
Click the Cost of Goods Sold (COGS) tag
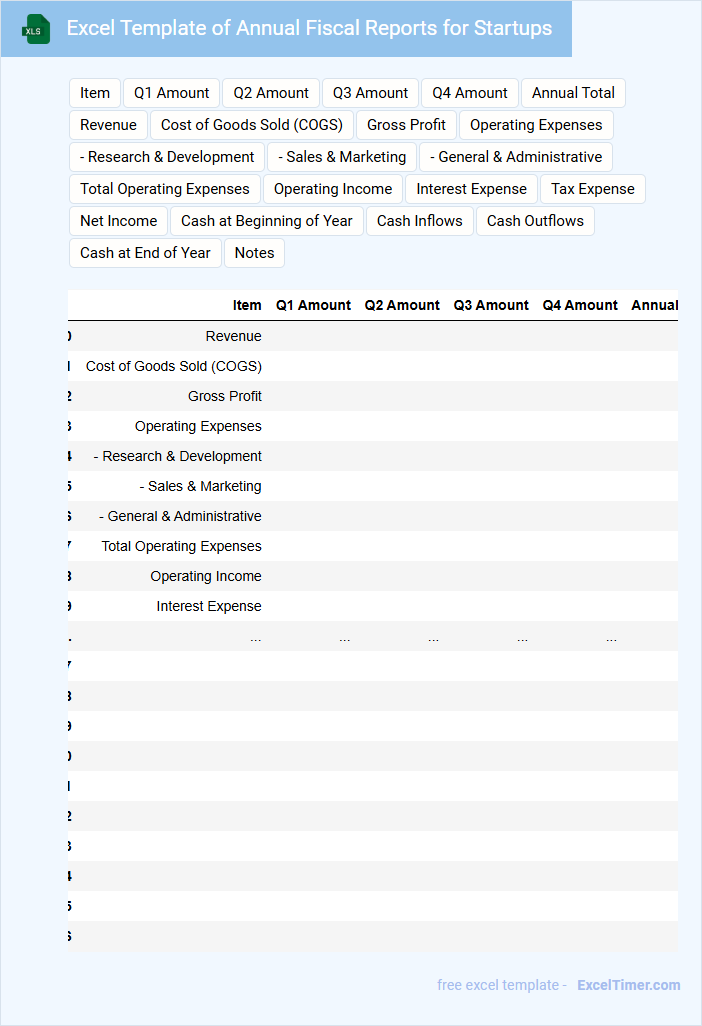(x=252, y=125)
